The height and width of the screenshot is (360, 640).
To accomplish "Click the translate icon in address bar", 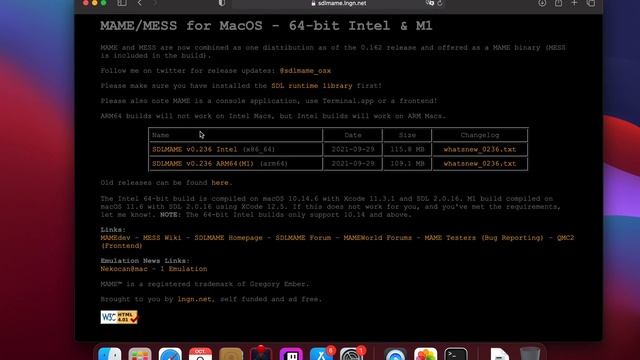I will click(429, 3).
